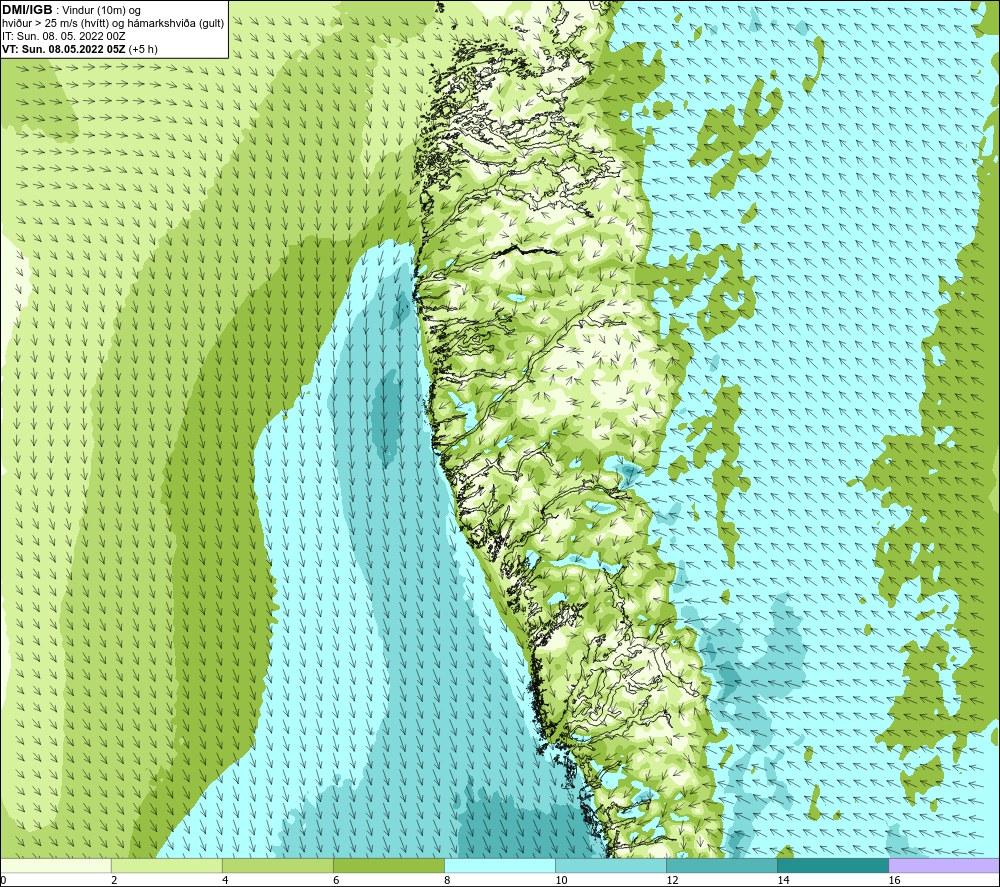
Task: Click the 14–16 m/s dark teal swatch
Action: [833, 865]
